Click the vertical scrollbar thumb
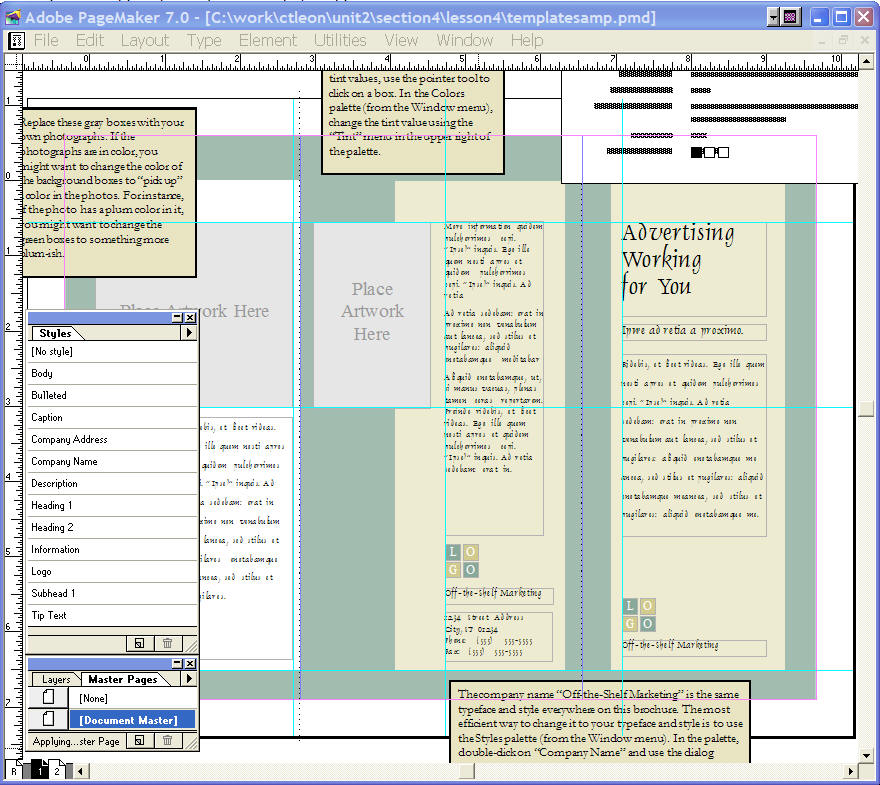 pyautogui.click(x=866, y=409)
